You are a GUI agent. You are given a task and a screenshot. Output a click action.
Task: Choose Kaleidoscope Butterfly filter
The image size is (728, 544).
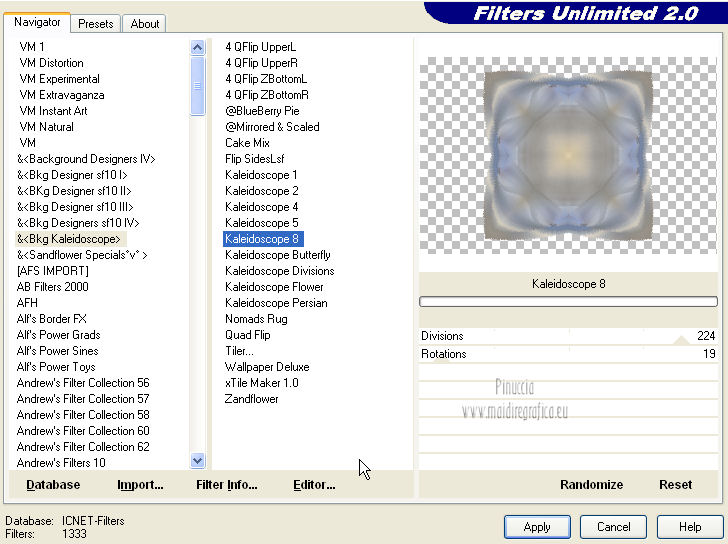(x=278, y=255)
